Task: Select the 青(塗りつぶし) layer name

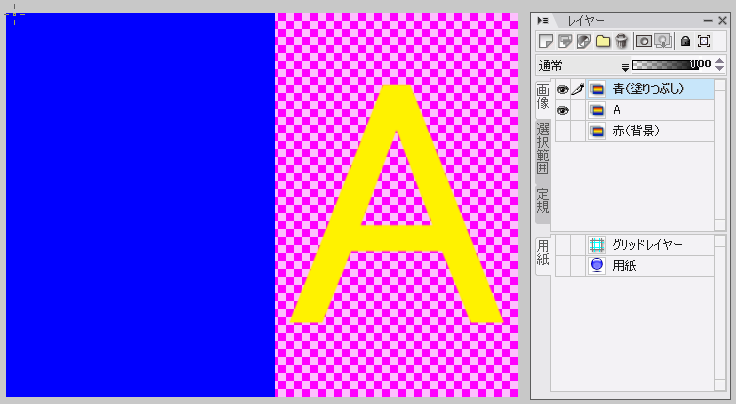Action: (648, 89)
